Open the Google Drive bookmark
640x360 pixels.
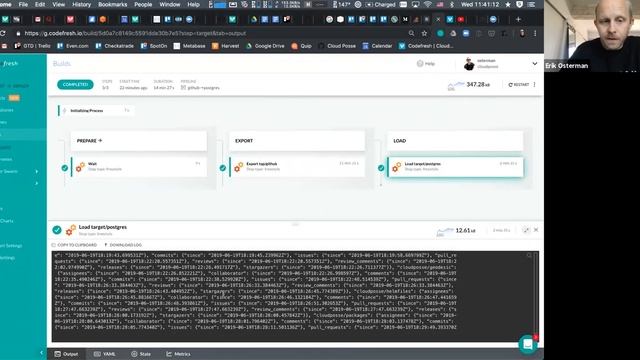[x=265, y=46]
